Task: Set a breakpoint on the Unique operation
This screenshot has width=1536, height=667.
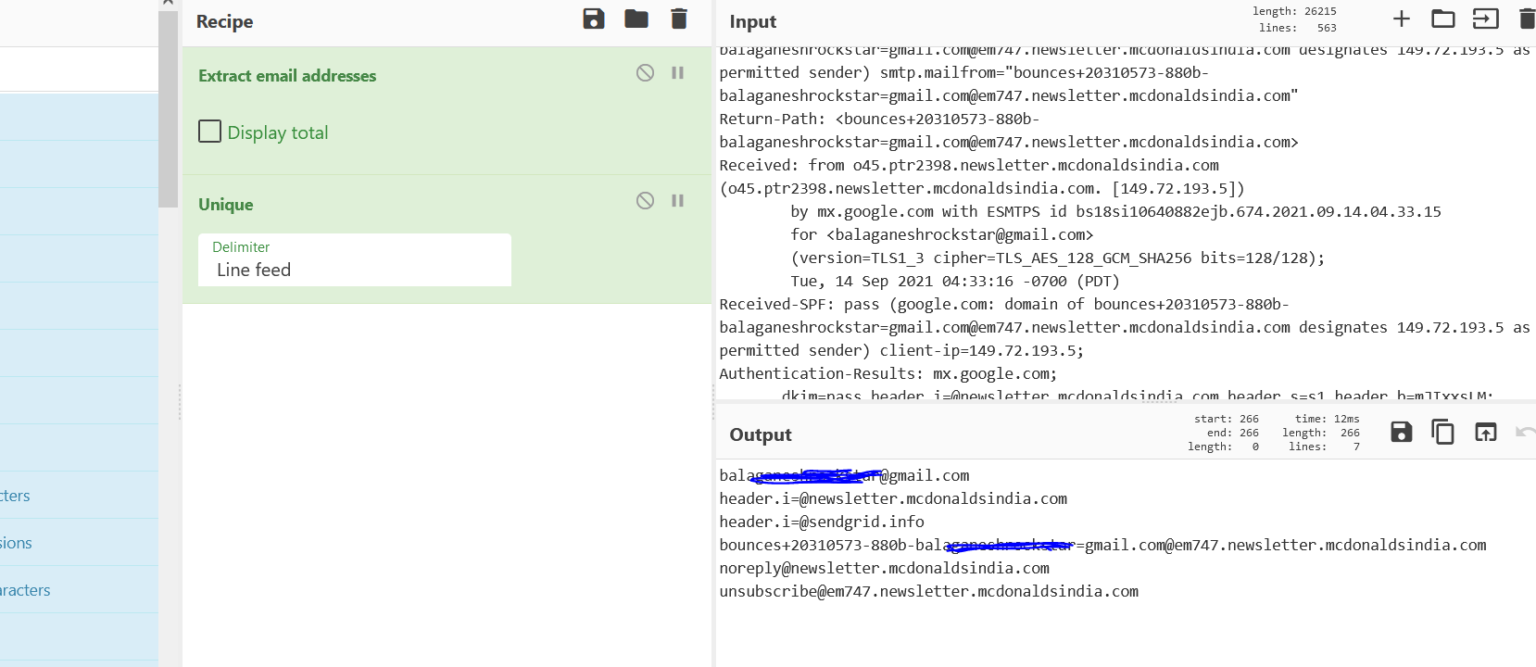Action: (678, 201)
